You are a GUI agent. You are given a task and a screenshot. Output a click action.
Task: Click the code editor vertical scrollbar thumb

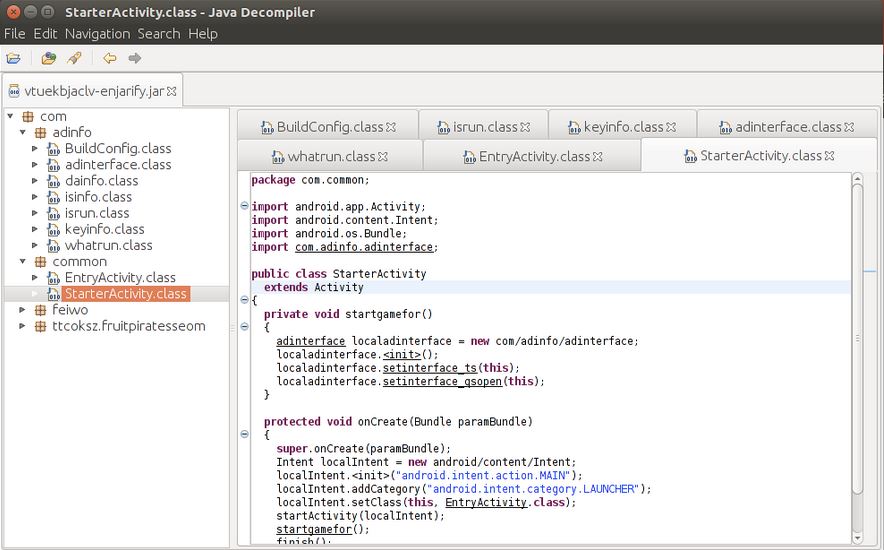point(858,340)
